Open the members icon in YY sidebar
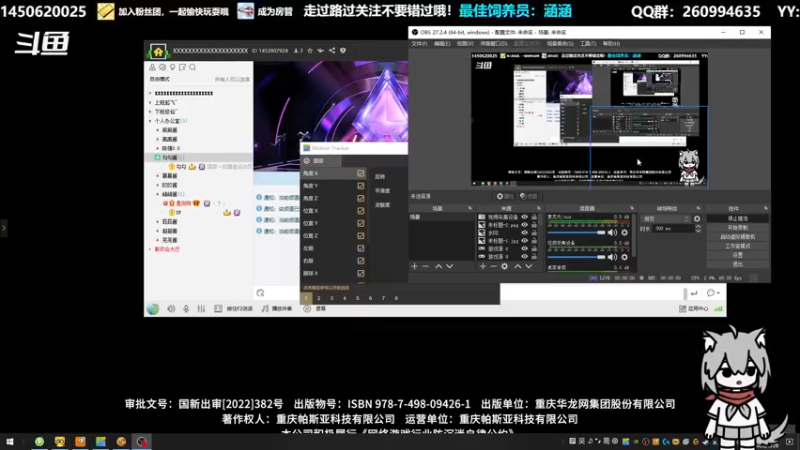The width and height of the screenshot is (800, 450). 152,67
